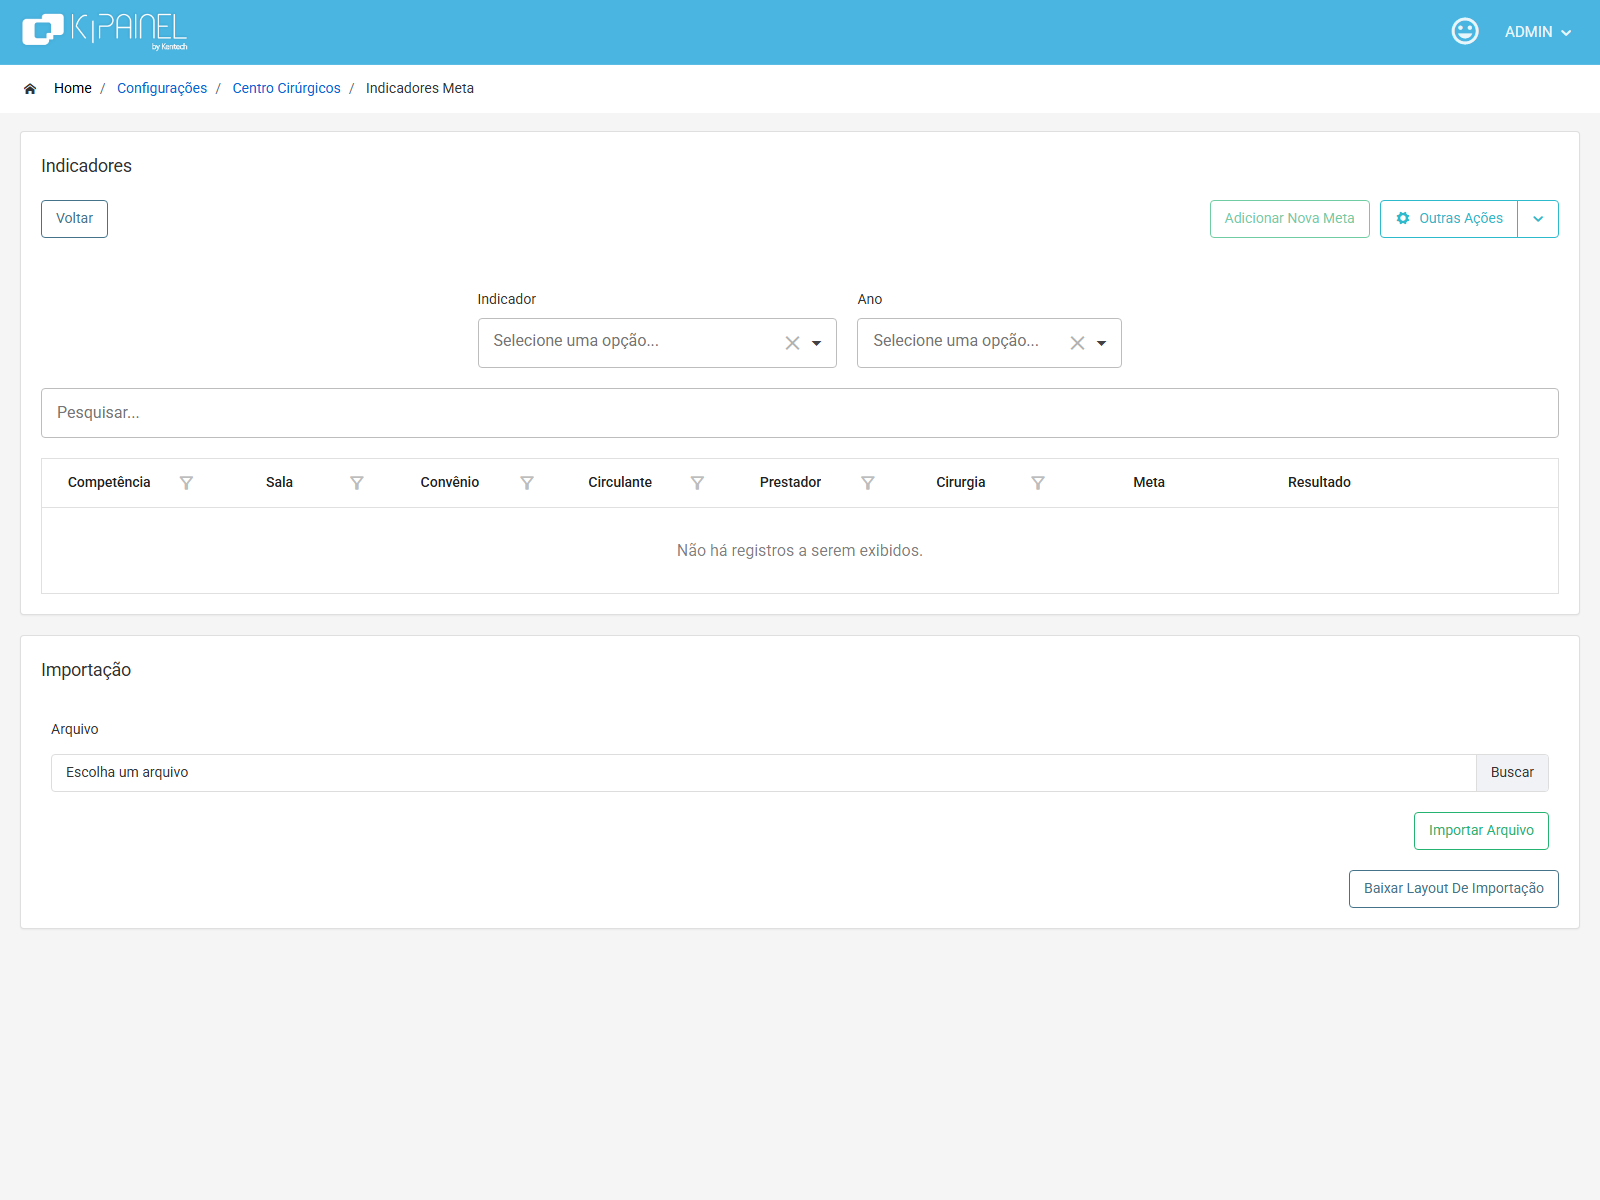The image size is (1600, 1200).
Task: Filter the Sala column
Action: click(x=357, y=483)
